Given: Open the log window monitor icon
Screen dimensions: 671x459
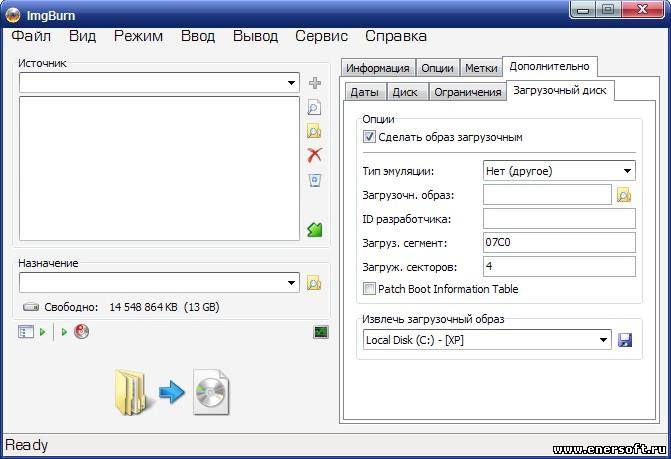Looking at the screenshot, I should (321, 332).
